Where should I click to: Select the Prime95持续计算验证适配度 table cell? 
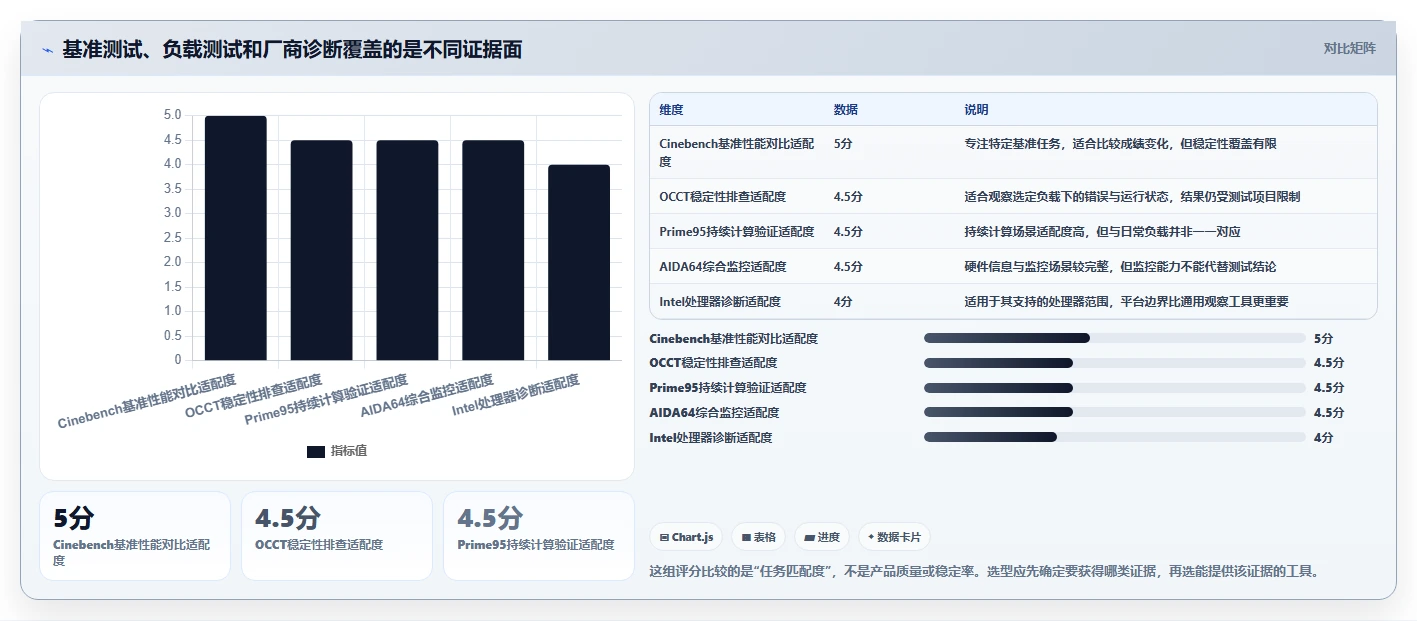coord(737,232)
